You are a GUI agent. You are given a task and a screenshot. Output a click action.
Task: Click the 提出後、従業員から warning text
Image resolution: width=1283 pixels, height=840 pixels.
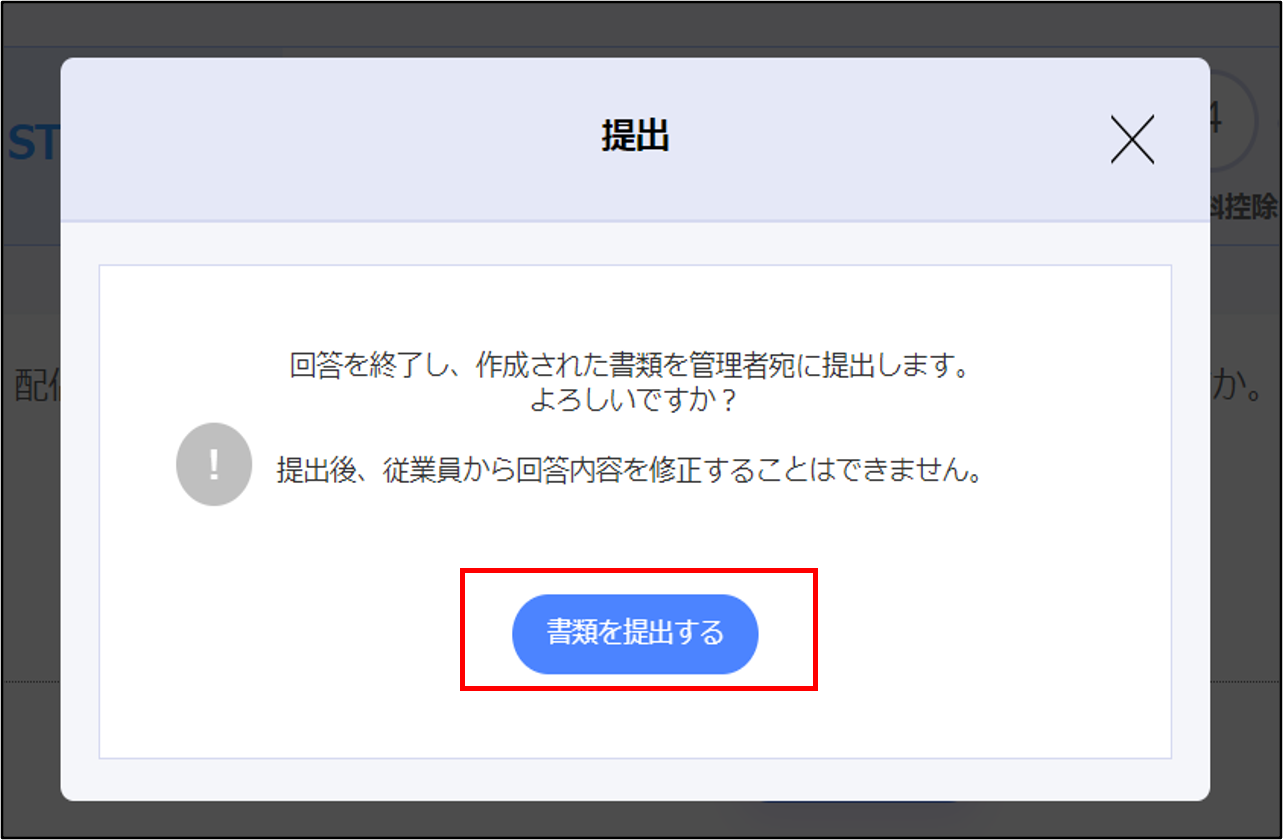[630, 470]
